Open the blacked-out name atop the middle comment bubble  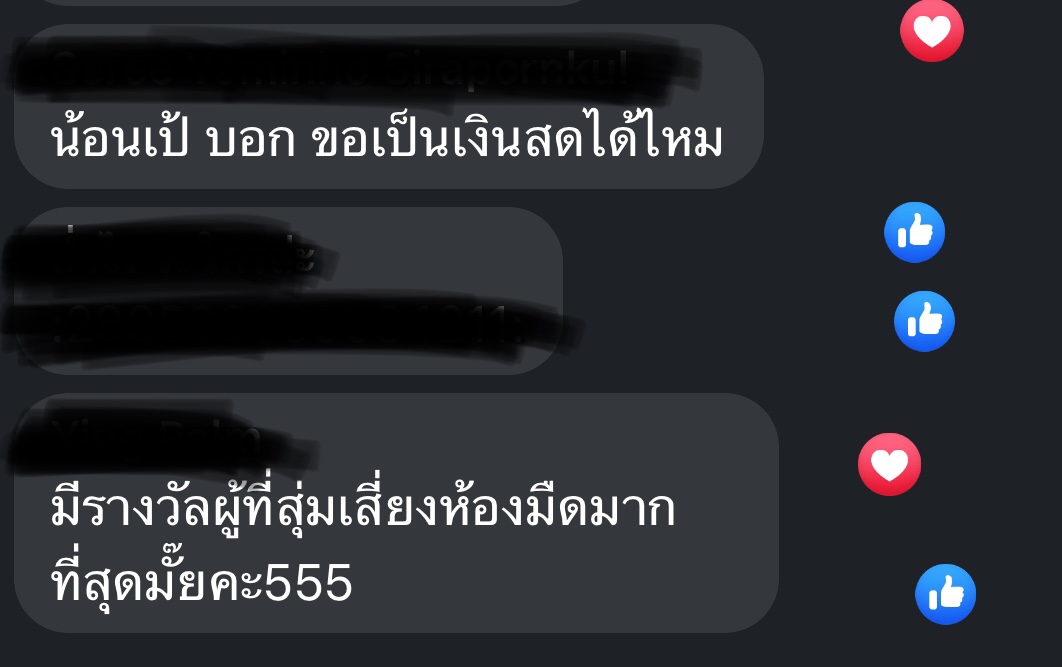point(169,251)
